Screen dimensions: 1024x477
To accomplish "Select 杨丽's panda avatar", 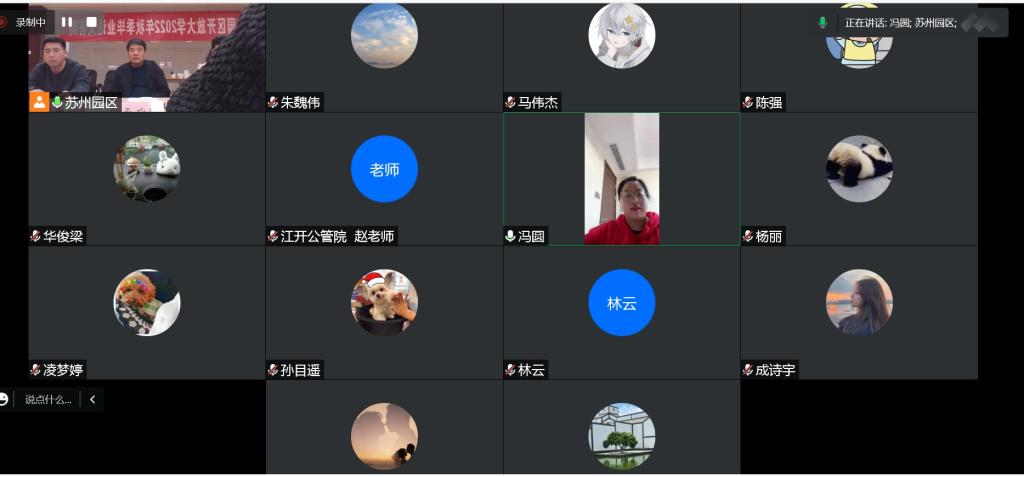I will point(859,169).
